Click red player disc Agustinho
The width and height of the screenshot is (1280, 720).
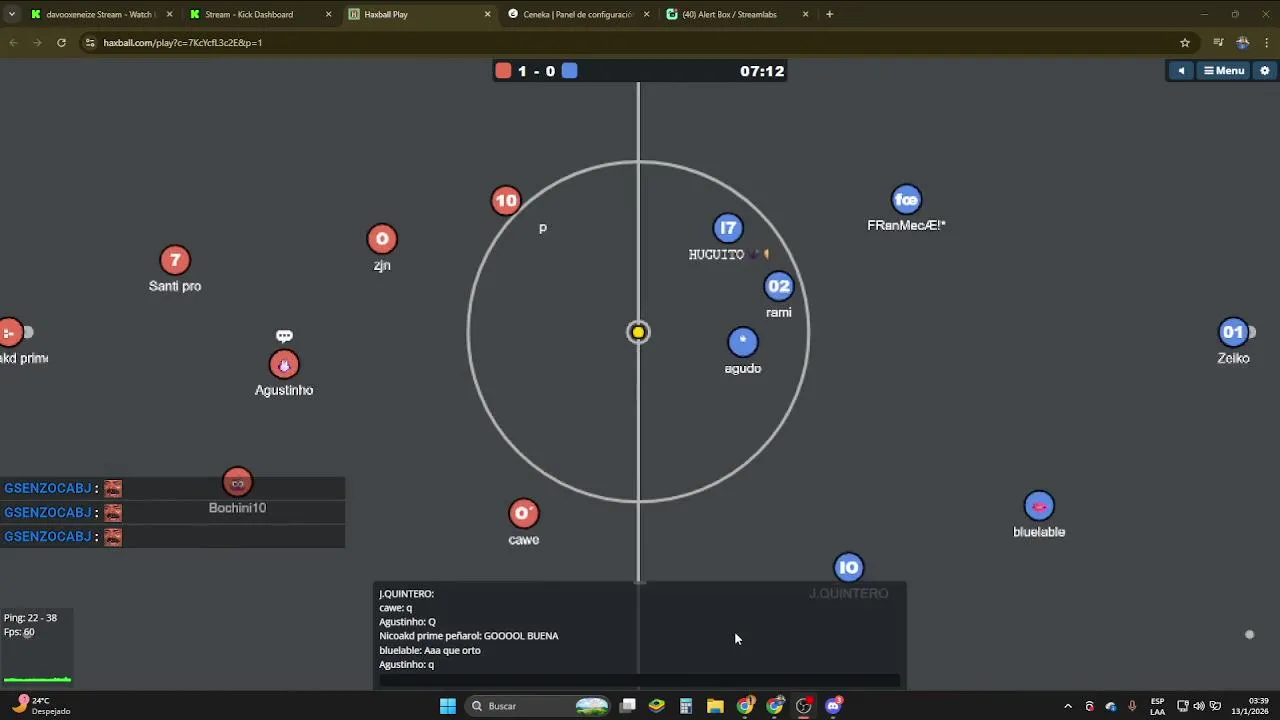coord(284,365)
